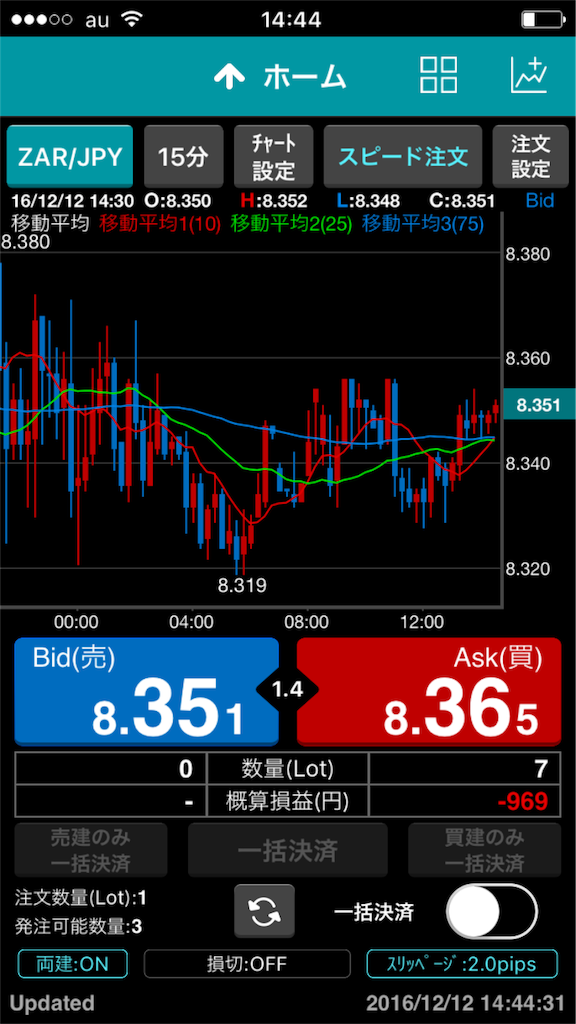Image resolution: width=576 pixels, height=1024 pixels.
Task: Open the add-chart icon in header
Action: click(x=528, y=75)
